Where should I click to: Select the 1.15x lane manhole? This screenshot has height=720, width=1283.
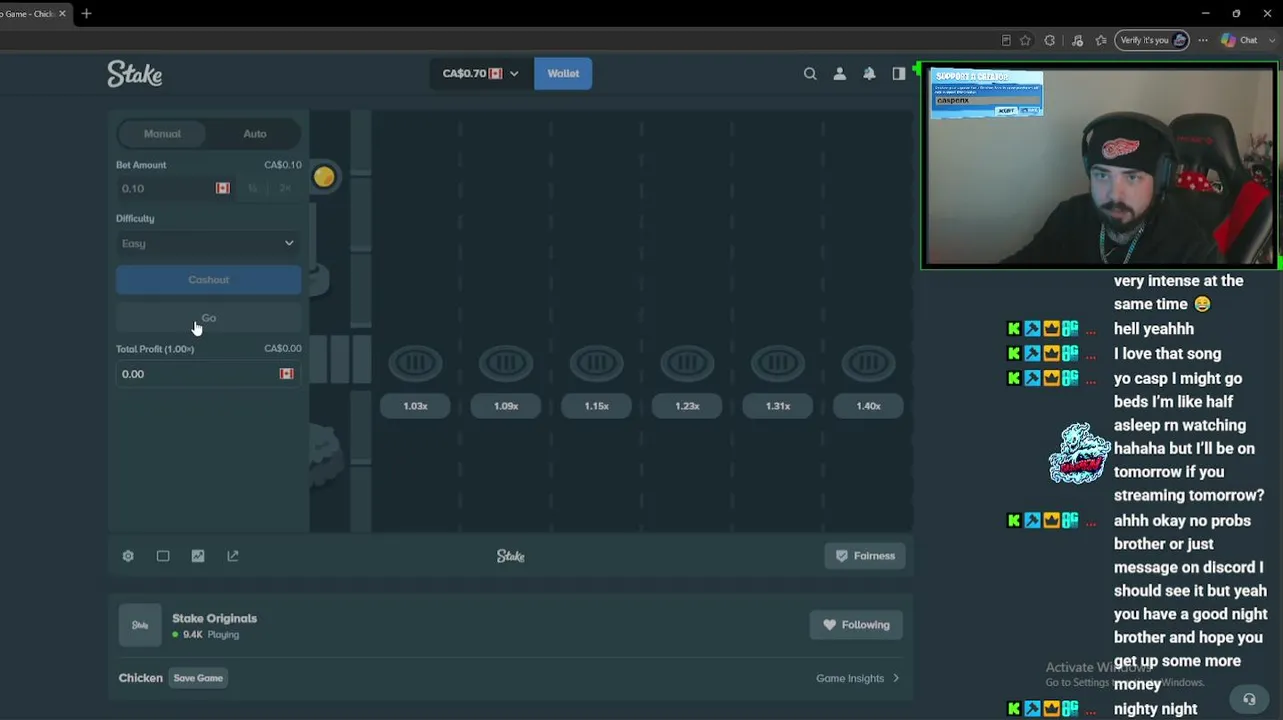tap(597, 363)
